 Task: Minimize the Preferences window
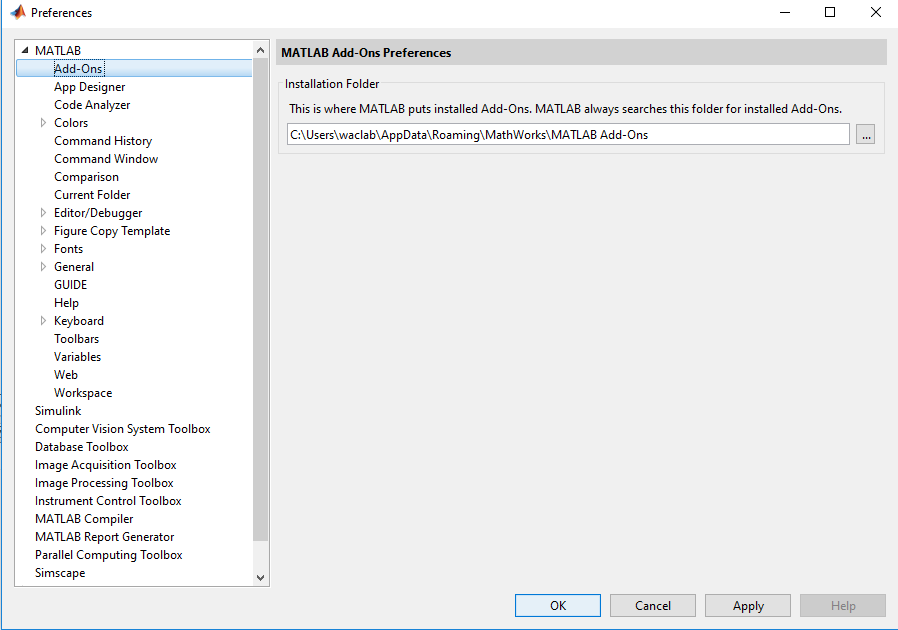785,12
